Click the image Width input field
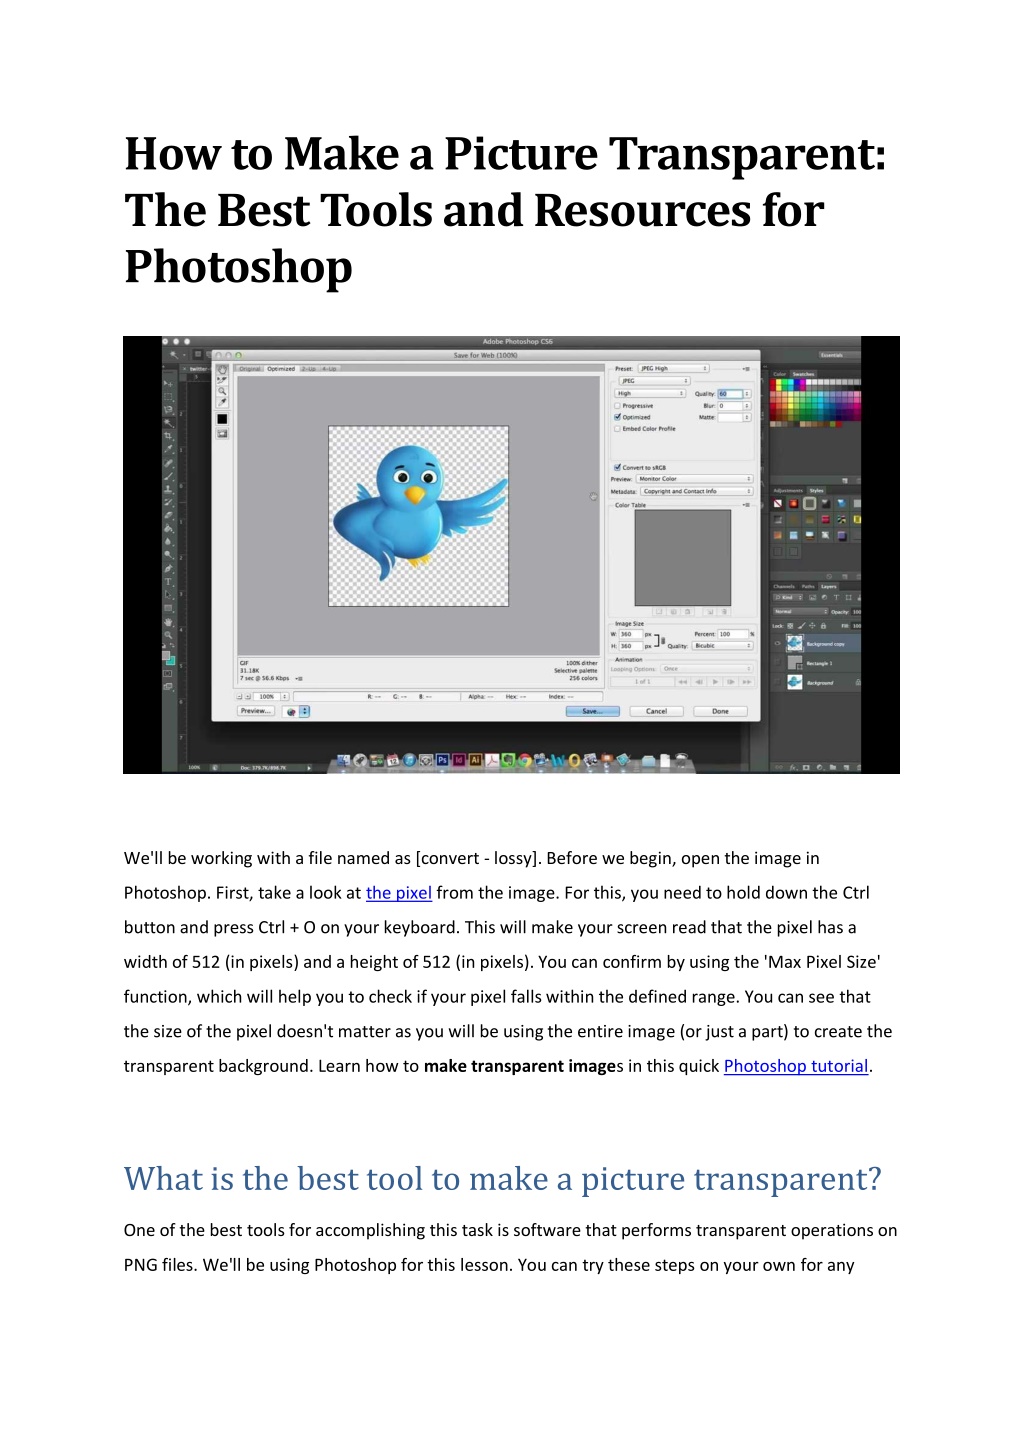Screen dimensions: 1023x1448 (x=630, y=635)
